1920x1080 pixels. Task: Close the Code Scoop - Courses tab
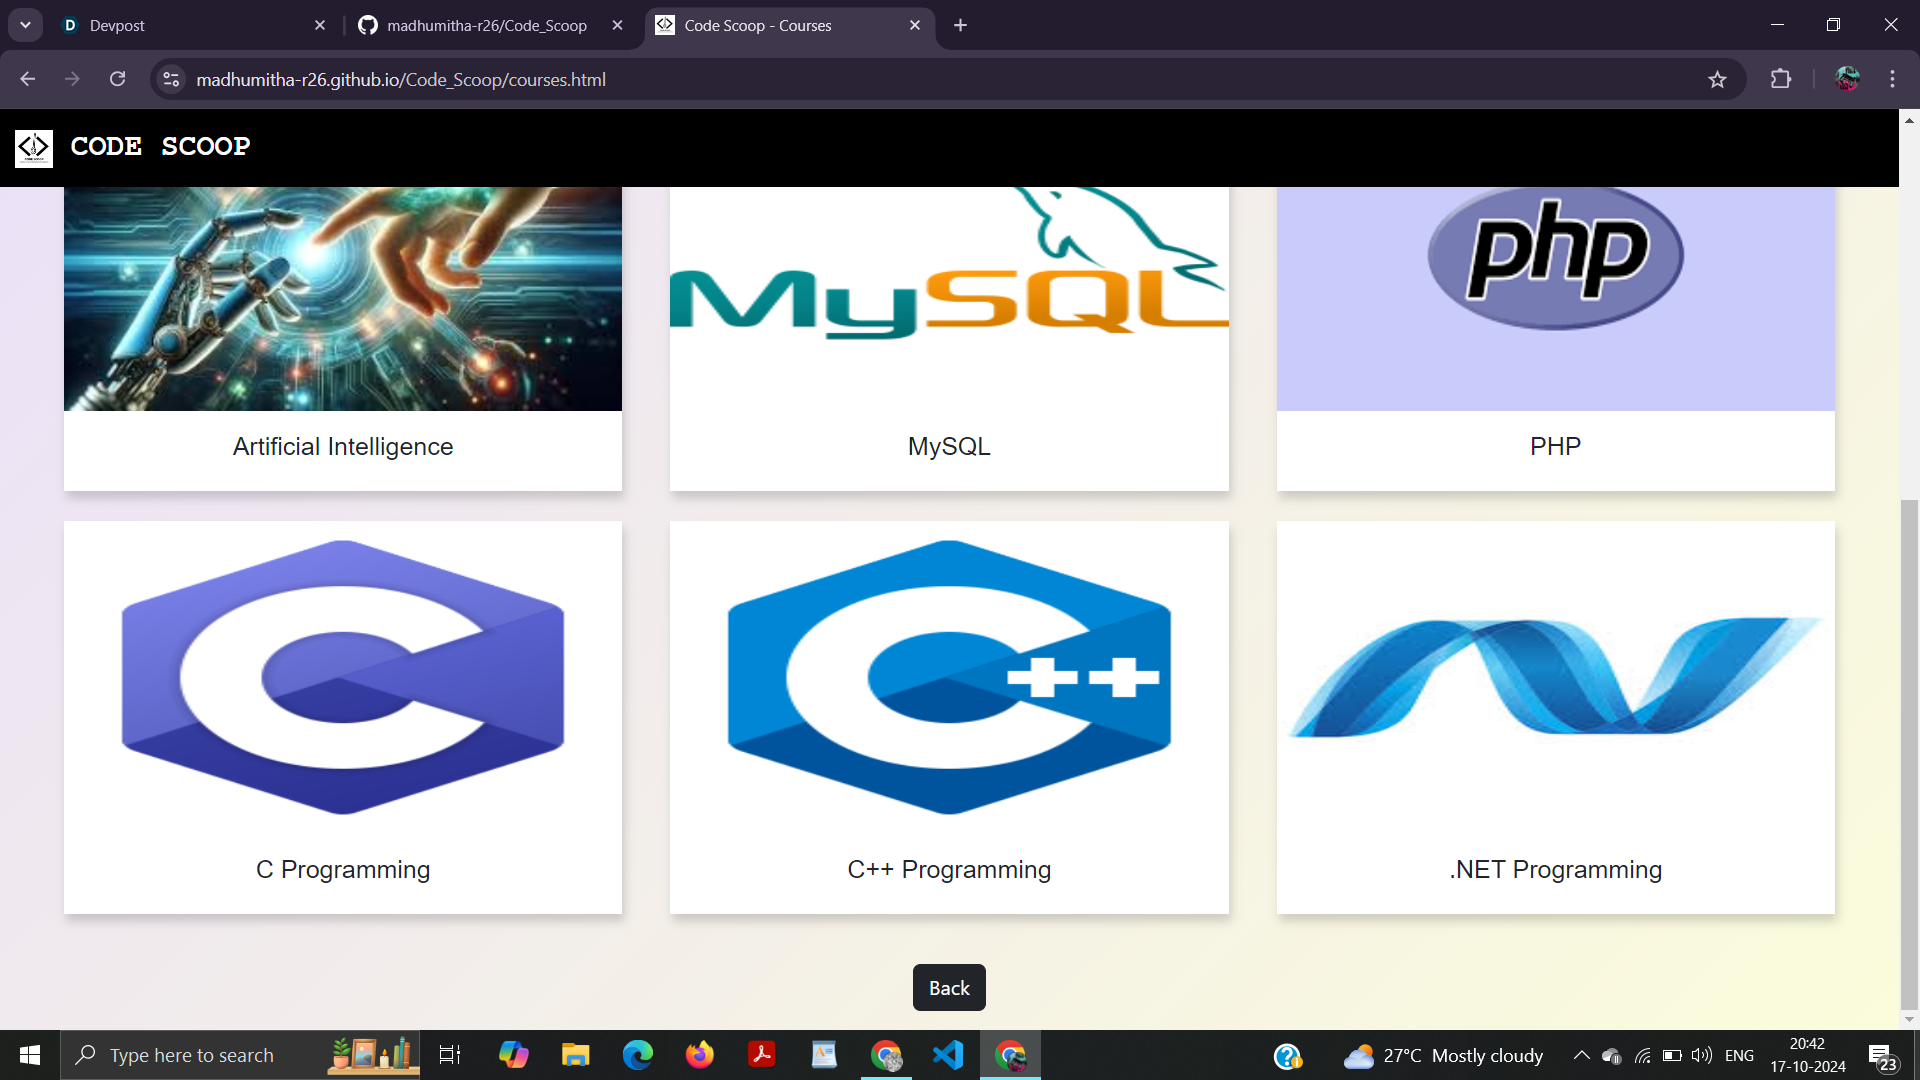[x=914, y=25]
